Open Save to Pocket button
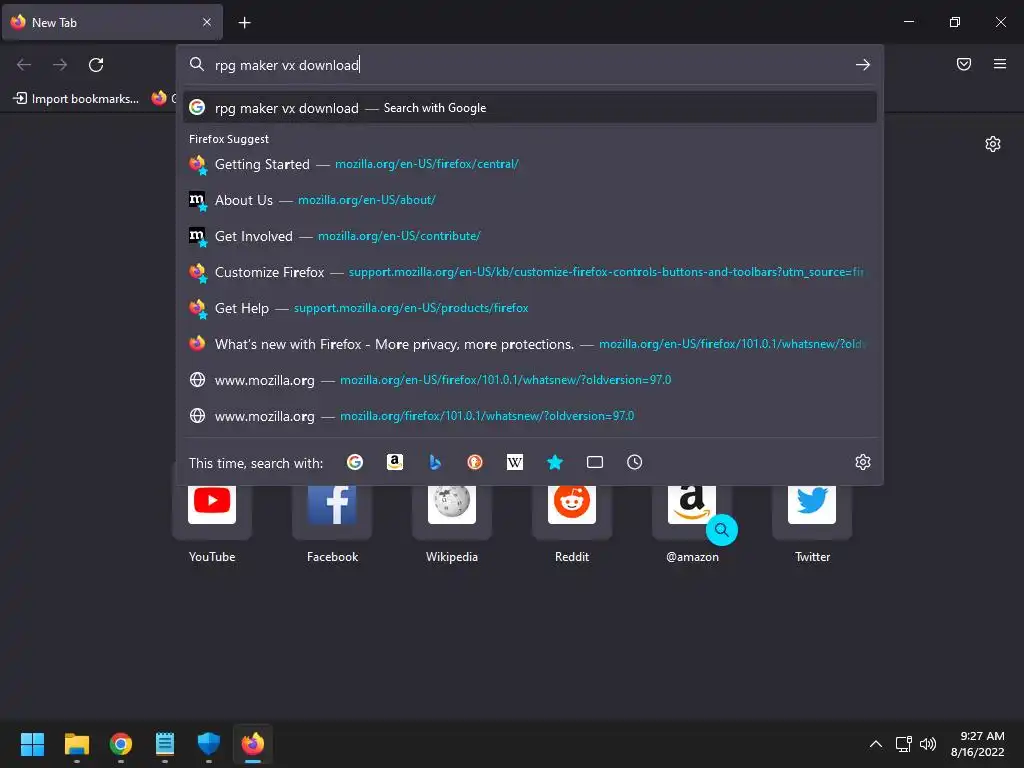The height and width of the screenshot is (768, 1024). (x=964, y=64)
